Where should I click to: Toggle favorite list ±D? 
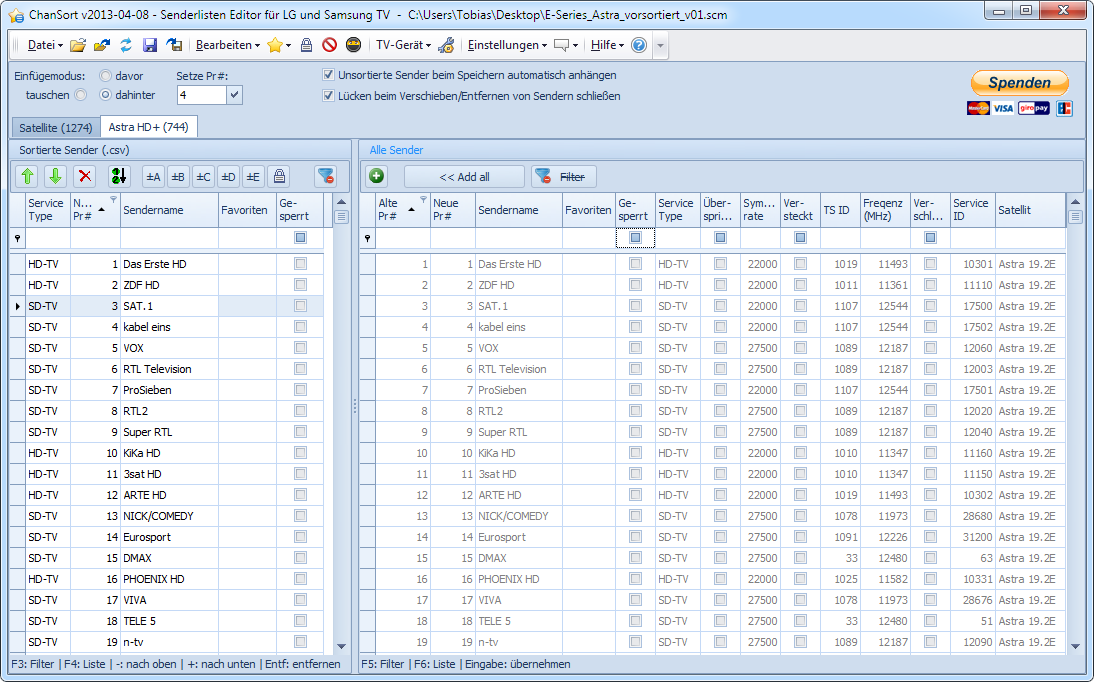click(x=228, y=177)
